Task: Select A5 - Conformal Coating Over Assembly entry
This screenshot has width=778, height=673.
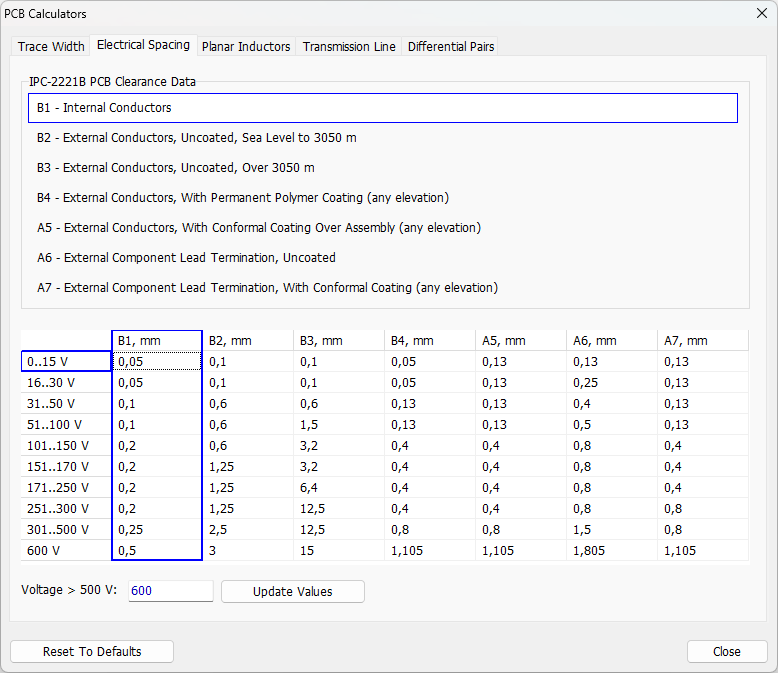Action: point(383,228)
